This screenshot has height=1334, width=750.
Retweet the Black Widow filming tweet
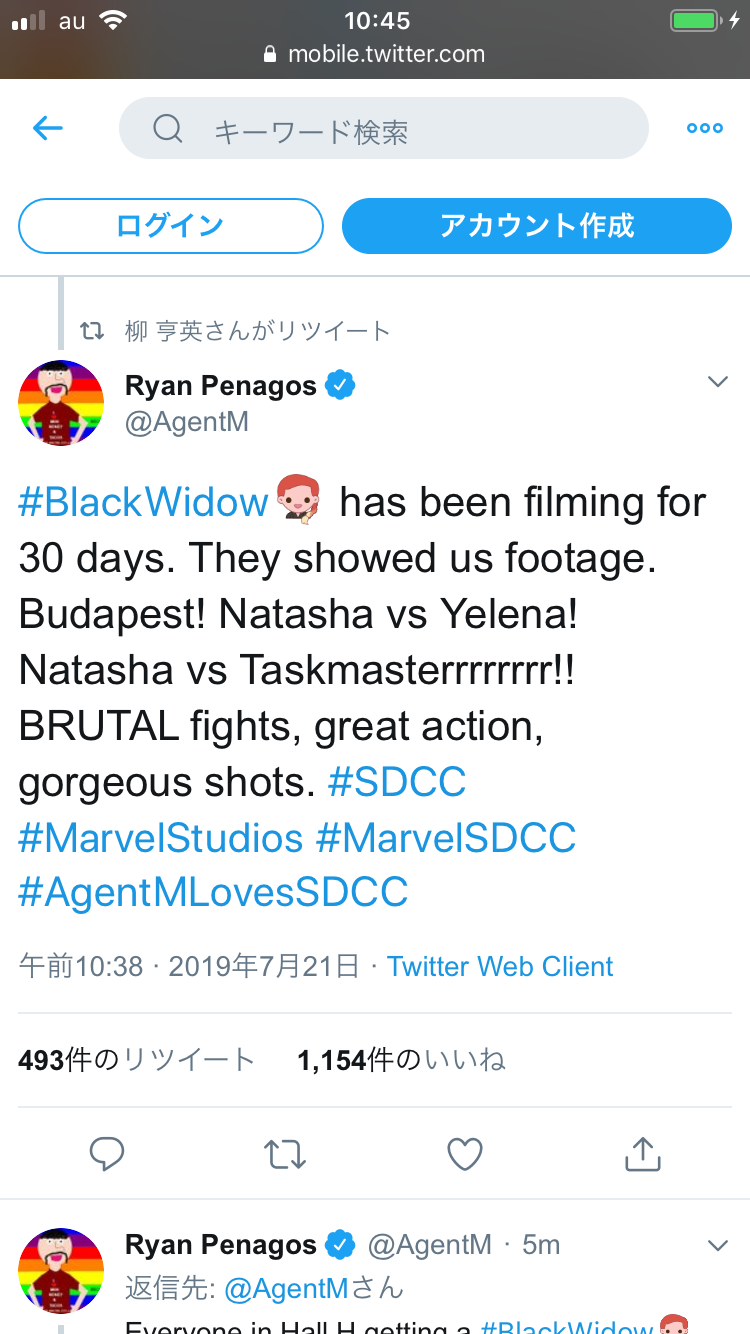point(285,1154)
